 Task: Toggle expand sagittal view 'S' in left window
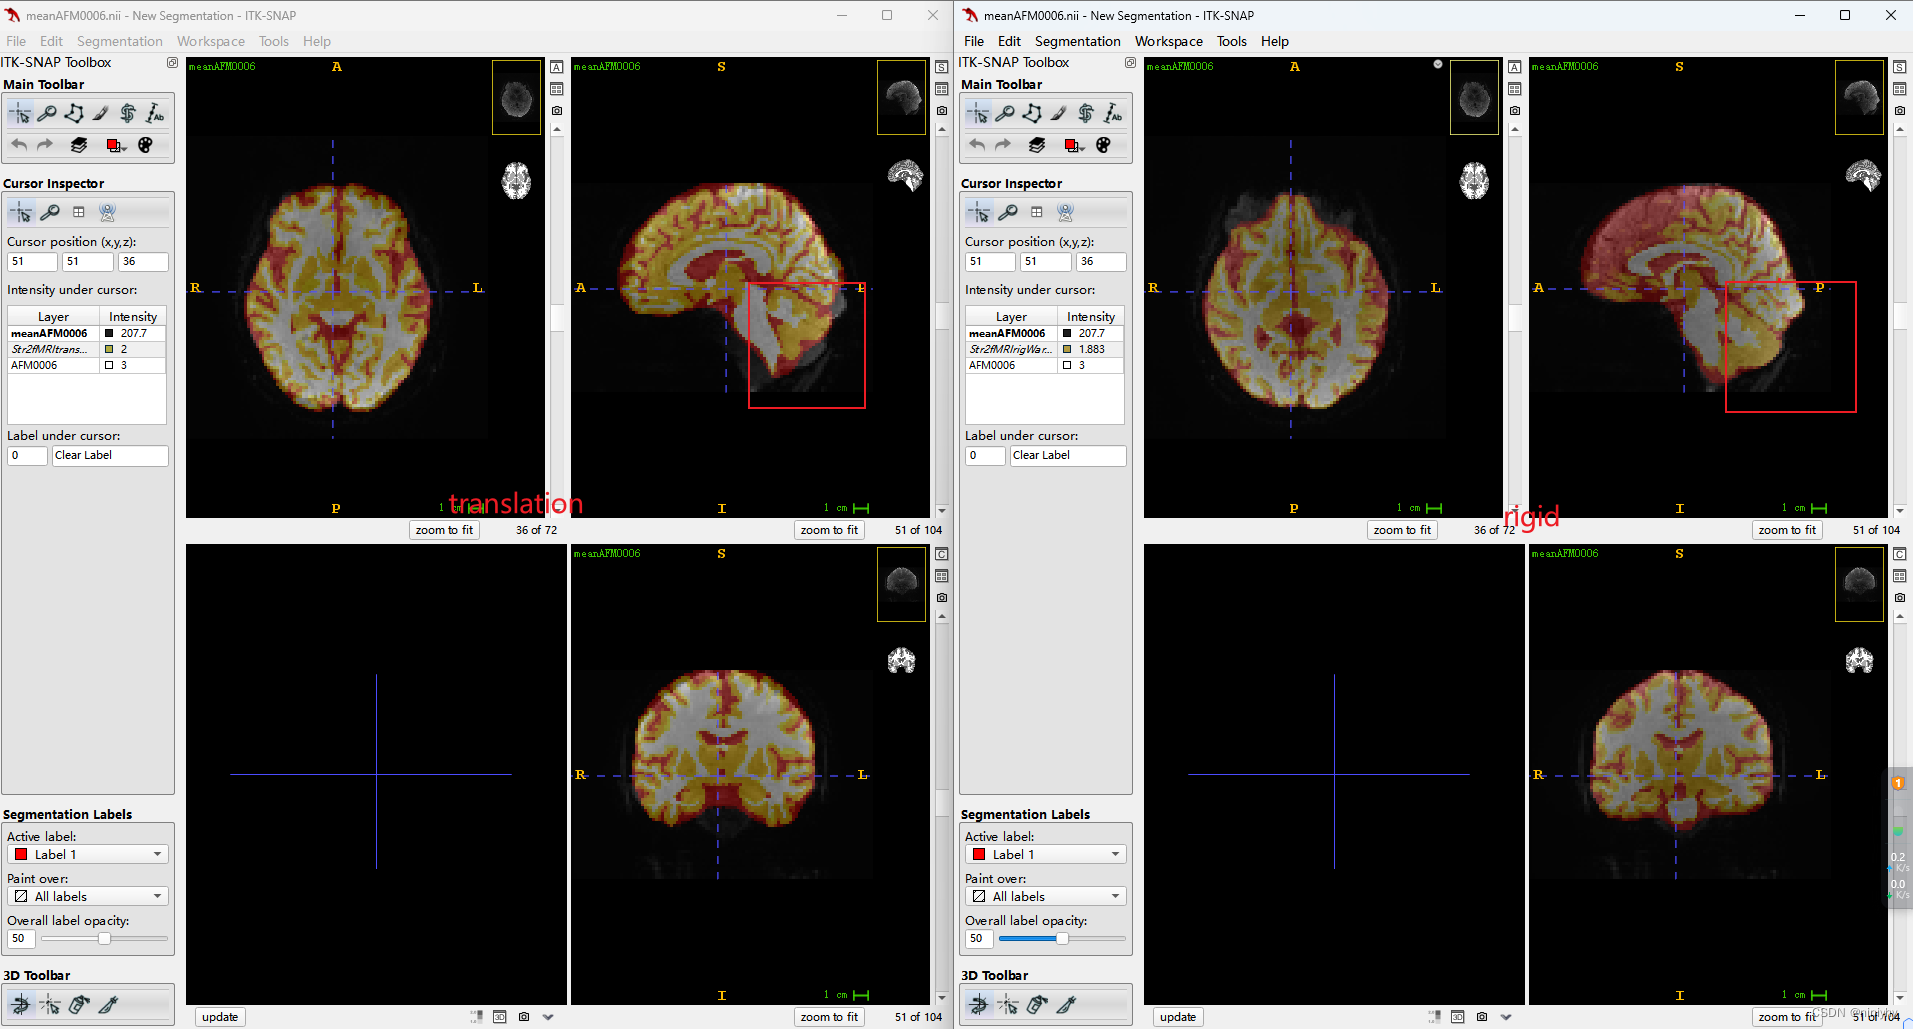942,67
